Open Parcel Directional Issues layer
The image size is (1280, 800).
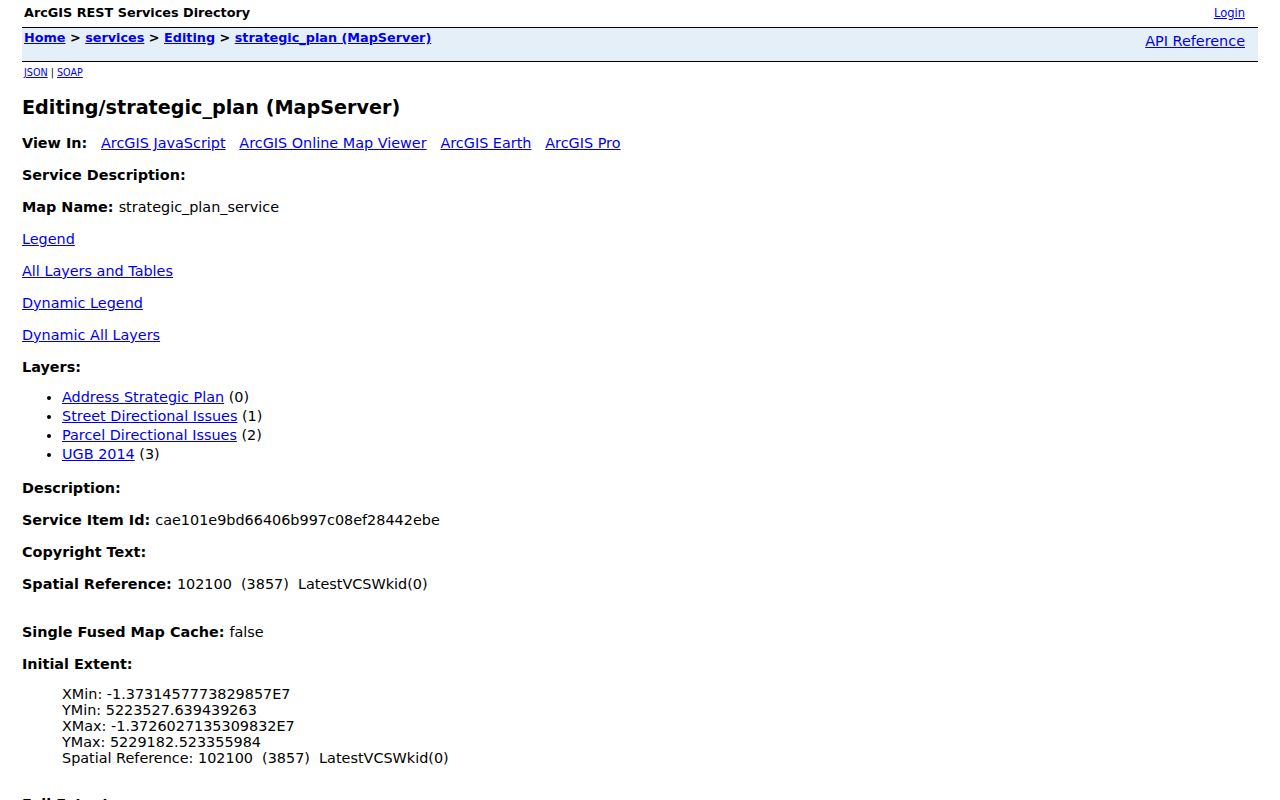tap(149, 435)
